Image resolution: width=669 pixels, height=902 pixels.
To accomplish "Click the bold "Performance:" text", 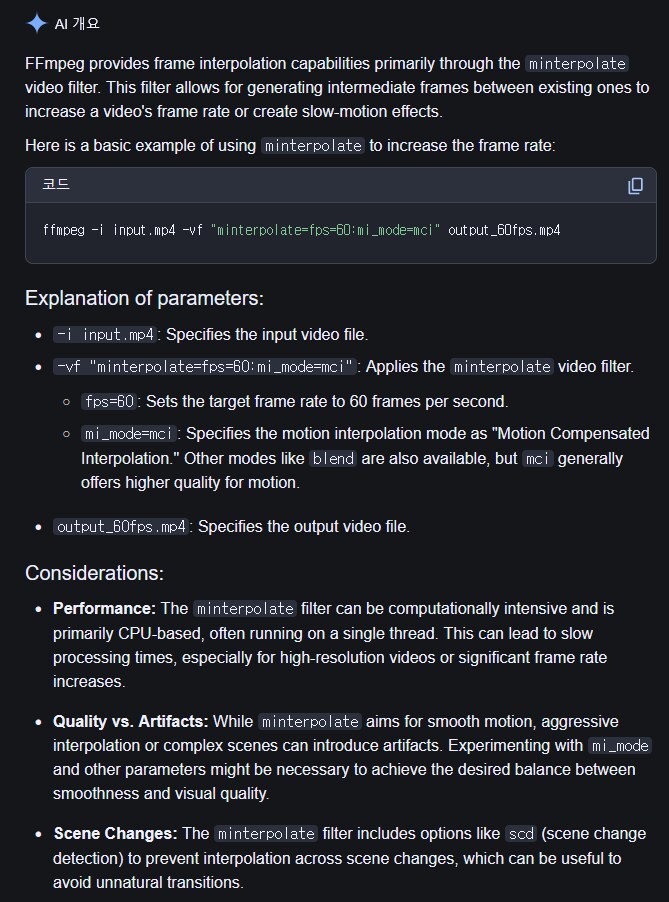I will (104, 608).
